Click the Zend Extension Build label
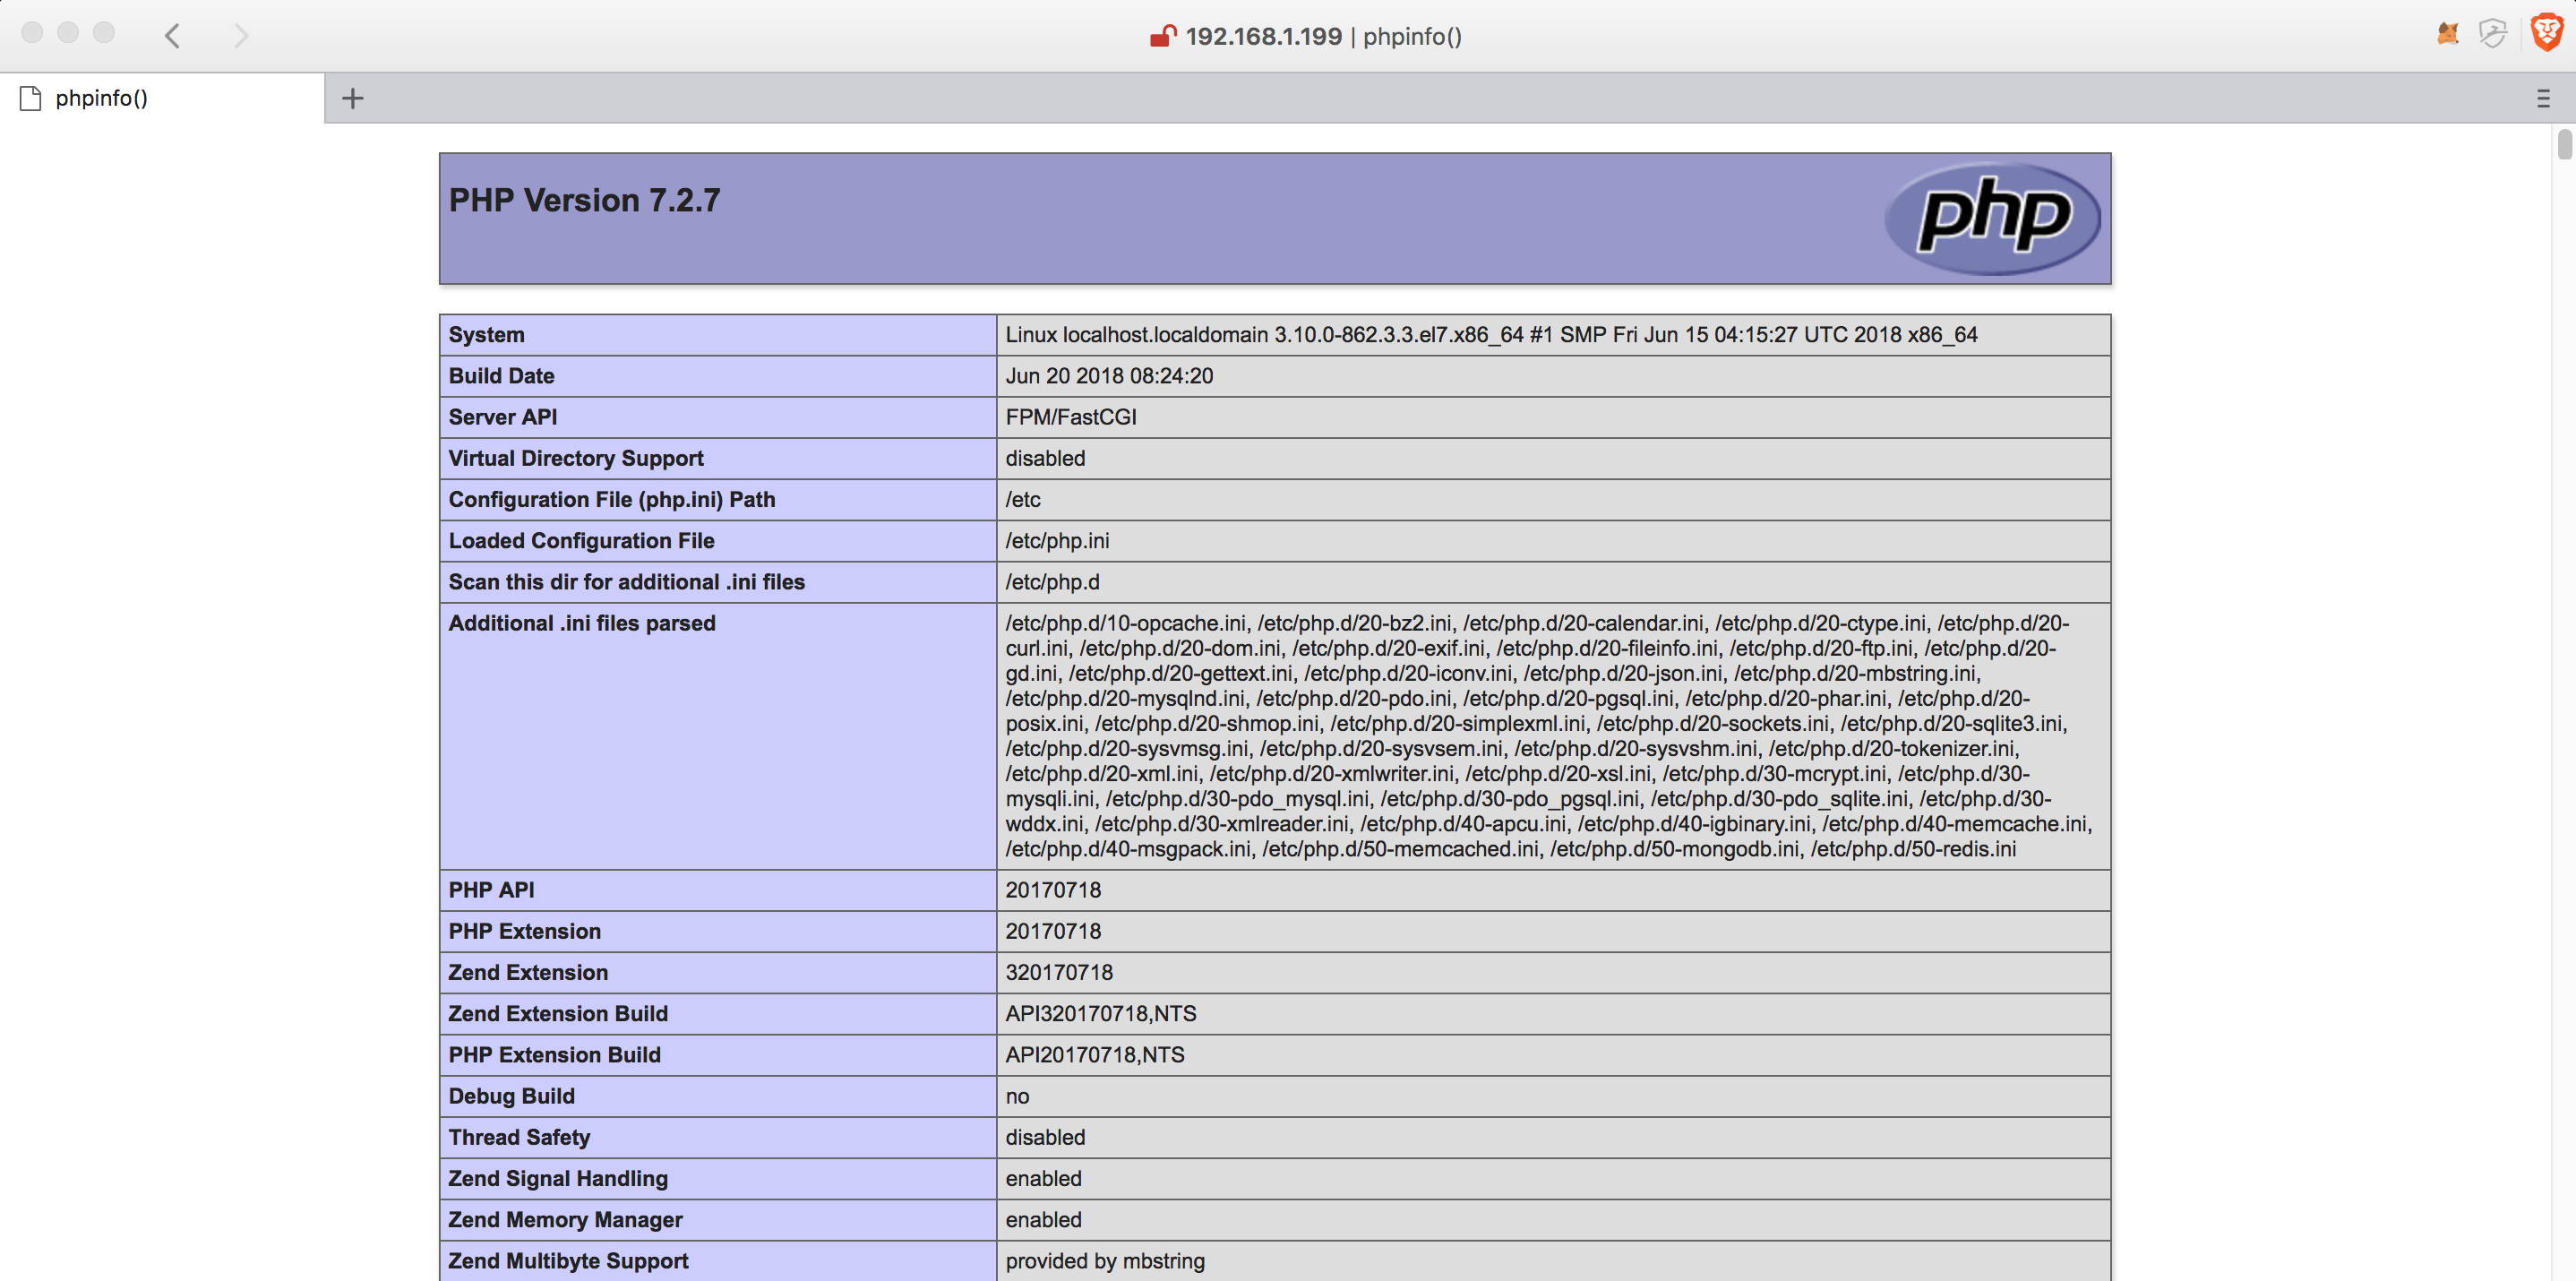Viewport: 2576px width, 1281px height. tap(558, 1013)
